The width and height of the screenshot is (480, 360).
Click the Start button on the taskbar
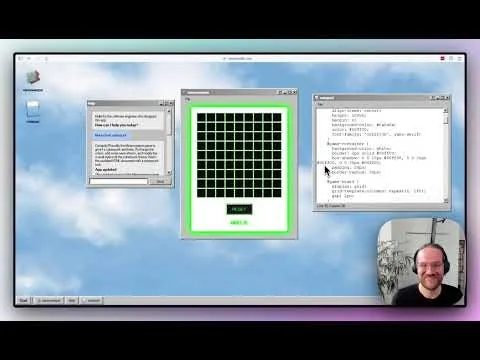(x=23, y=300)
